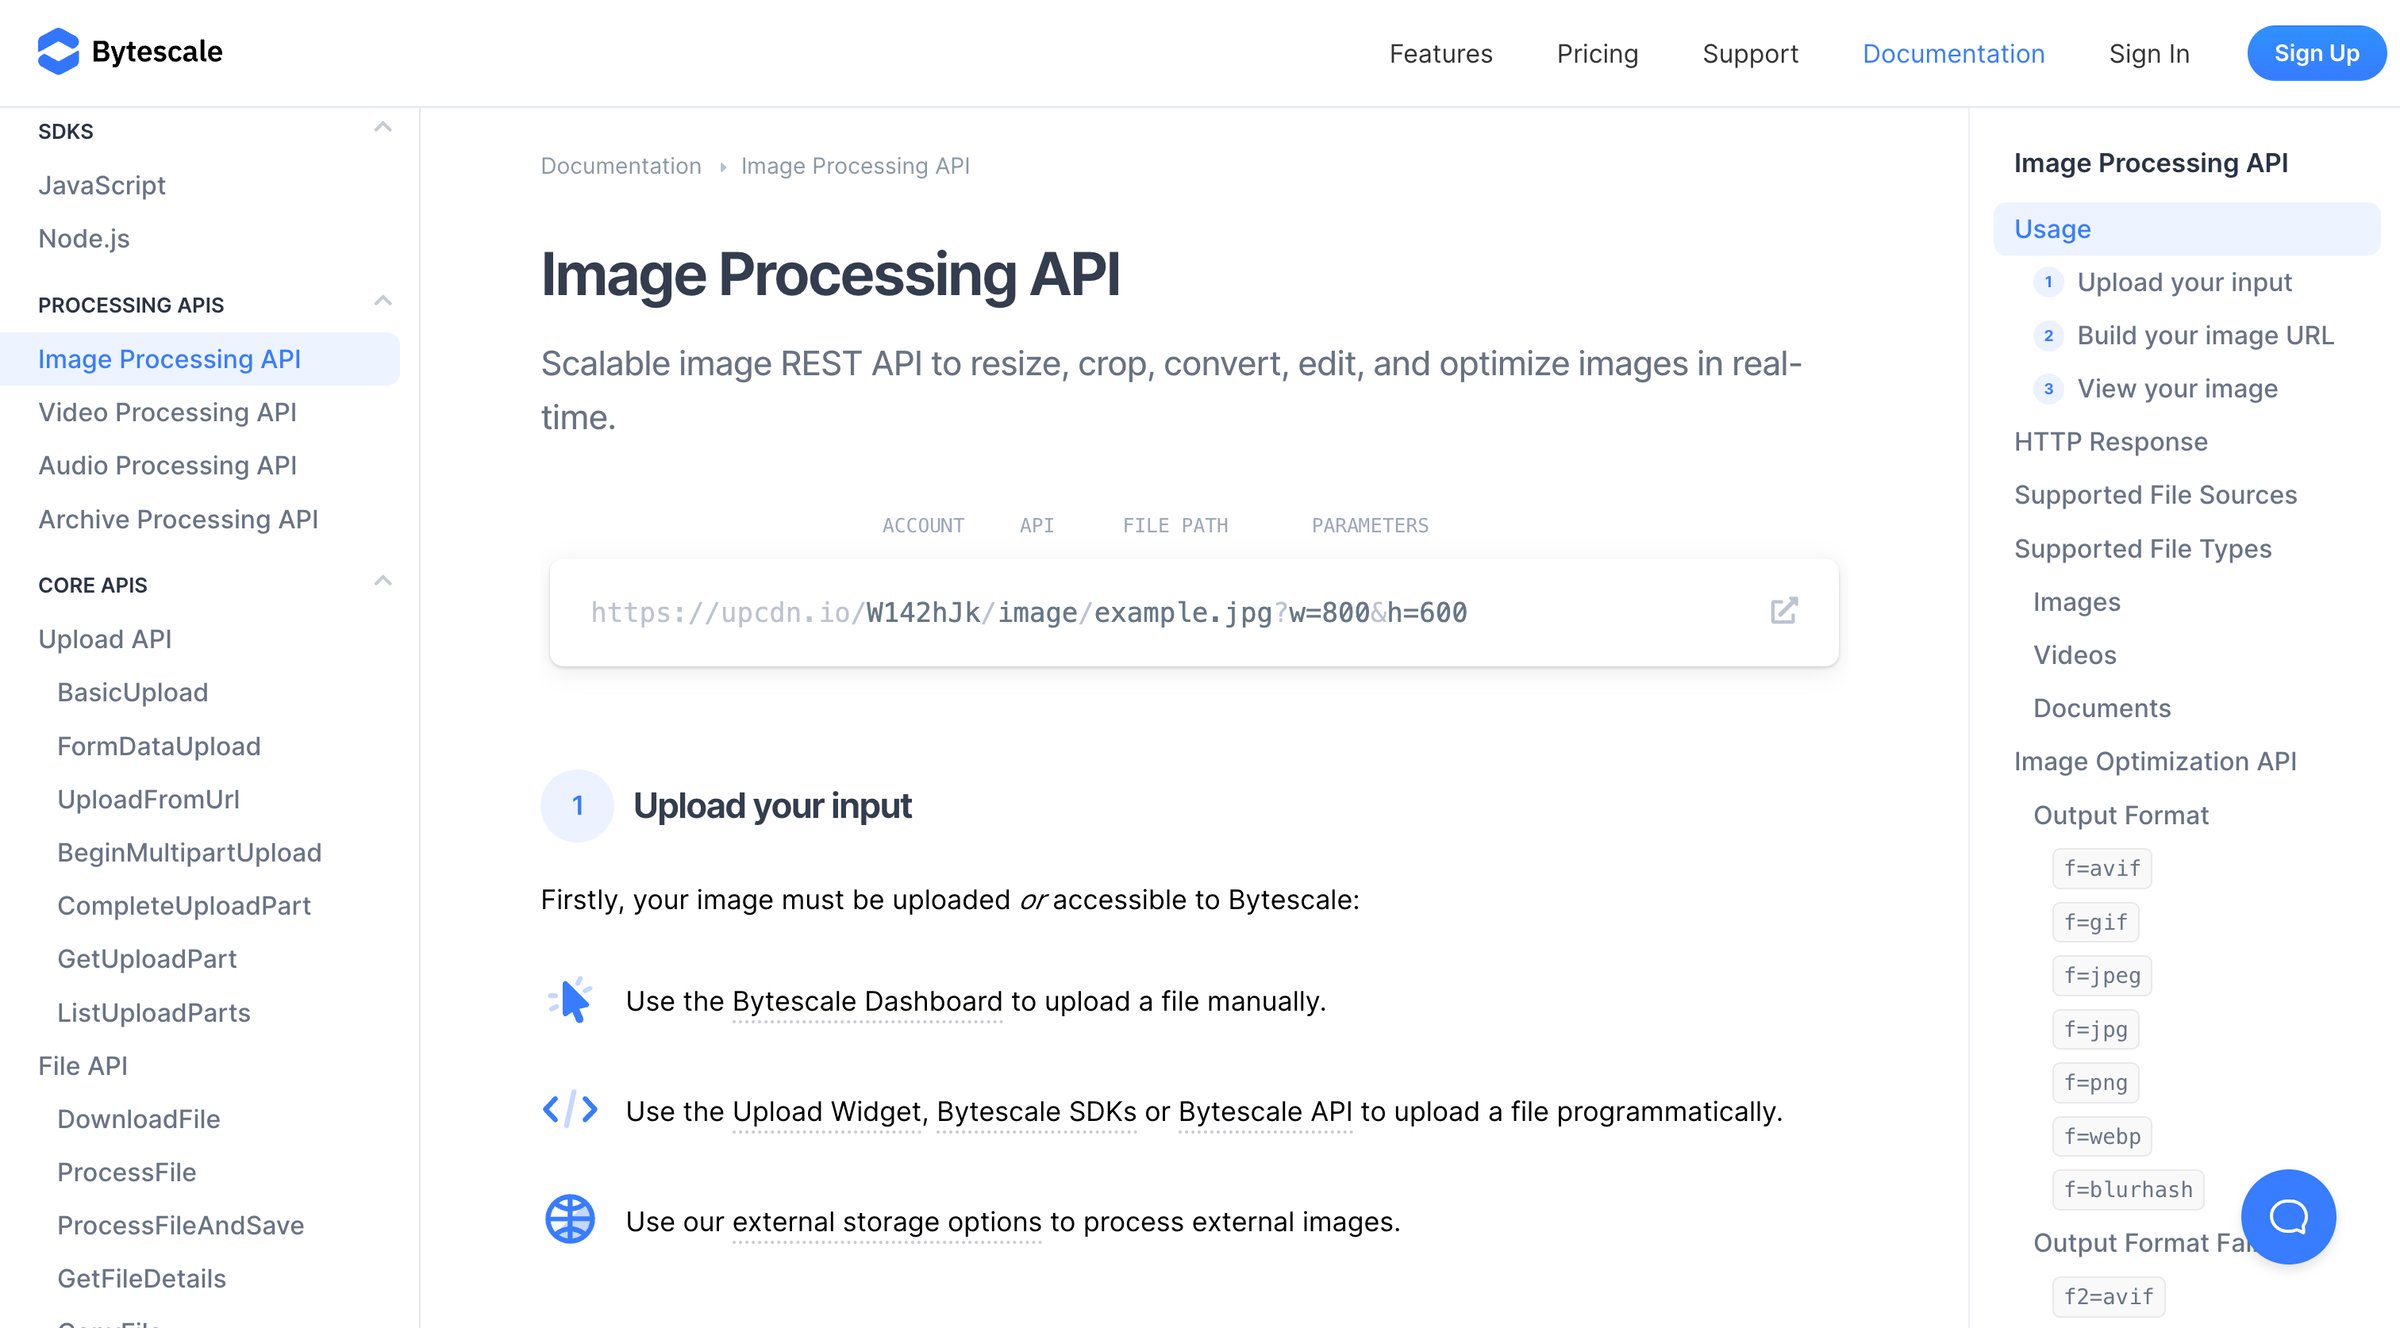
Task: Open FormDataUpload in the sidebar
Action: pos(159,746)
